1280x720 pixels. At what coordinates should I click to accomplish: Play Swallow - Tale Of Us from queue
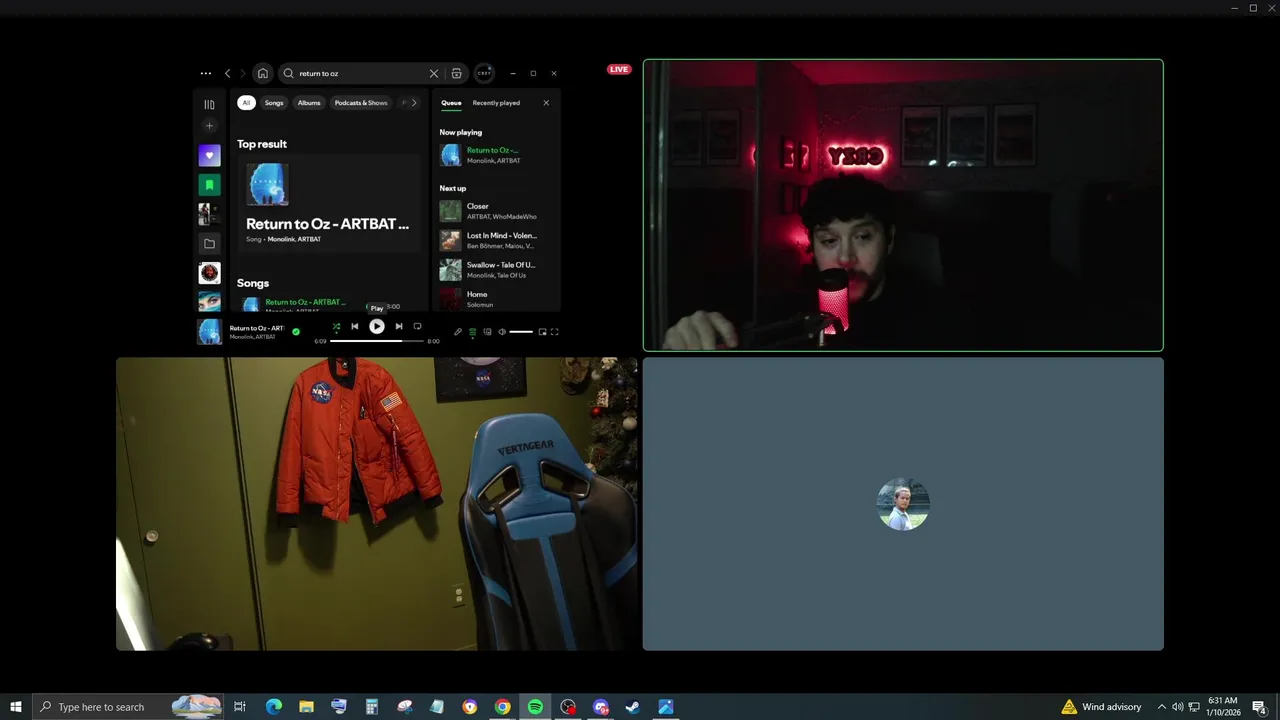point(497,270)
